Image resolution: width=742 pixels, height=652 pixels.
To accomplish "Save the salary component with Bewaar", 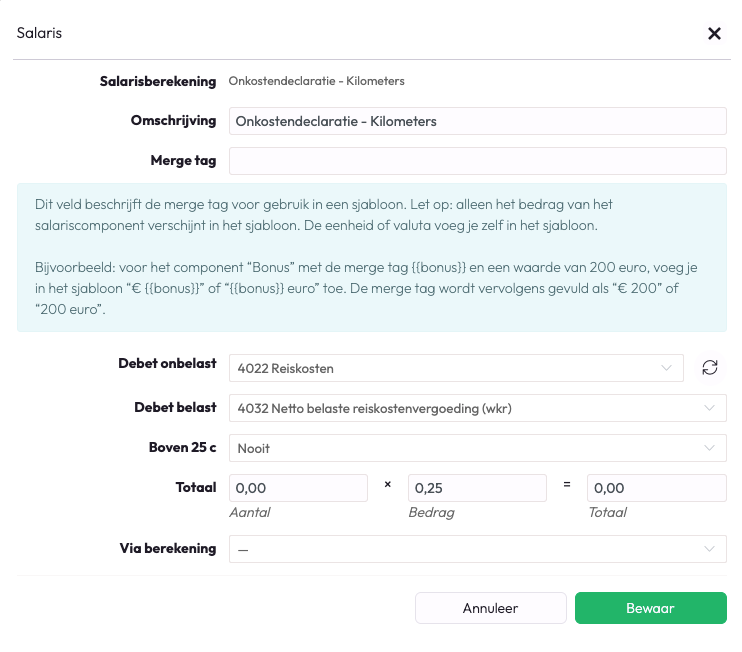I will pyautogui.click(x=651, y=608).
